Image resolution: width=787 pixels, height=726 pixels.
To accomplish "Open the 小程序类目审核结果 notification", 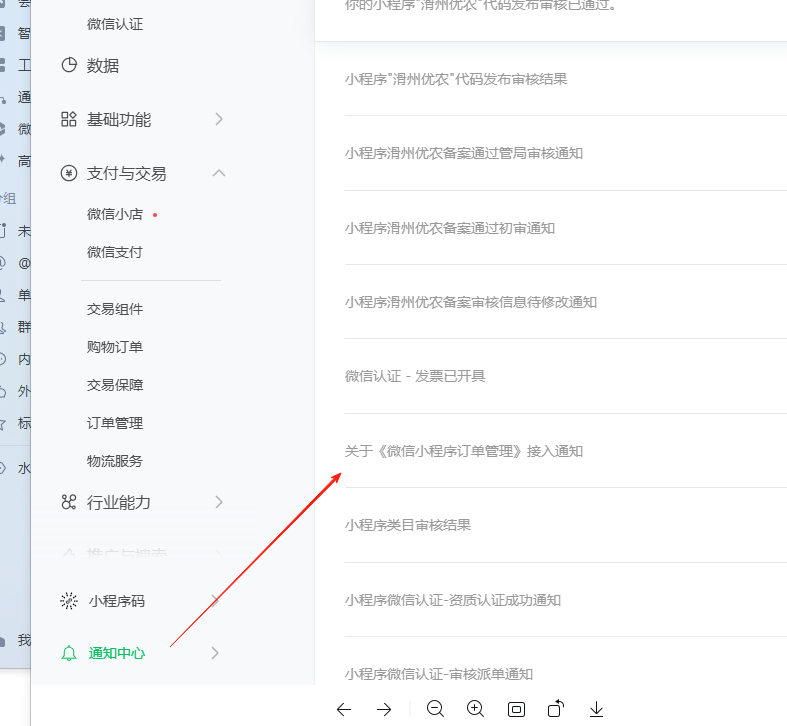I will click(408, 525).
